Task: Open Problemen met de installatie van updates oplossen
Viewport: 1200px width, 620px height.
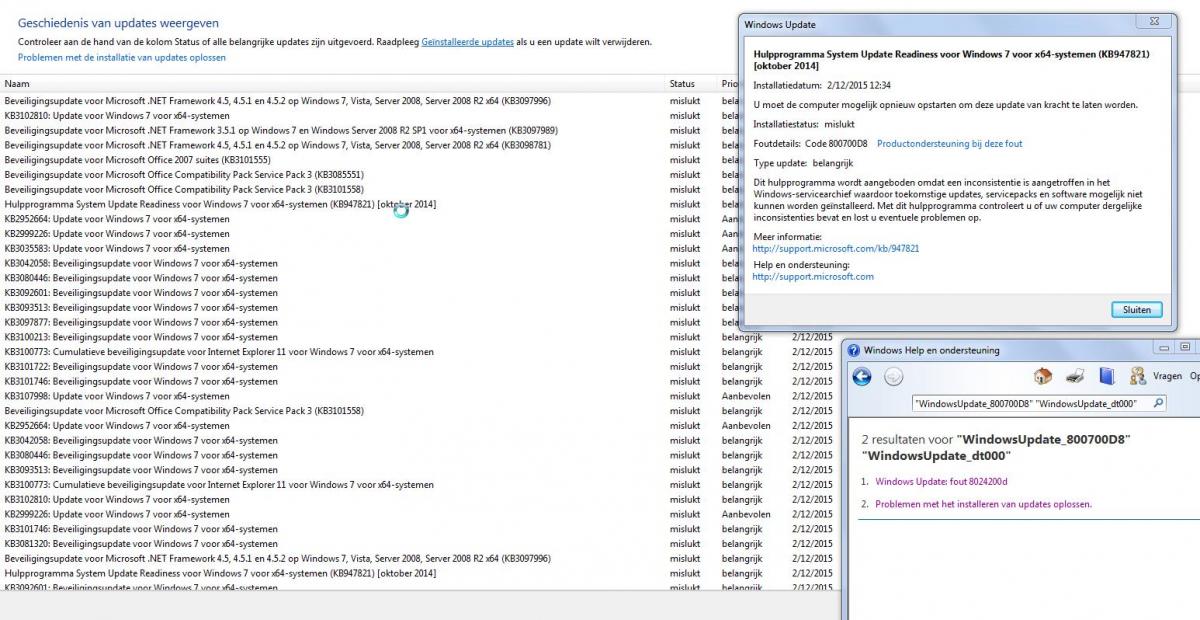Action: pos(122,57)
